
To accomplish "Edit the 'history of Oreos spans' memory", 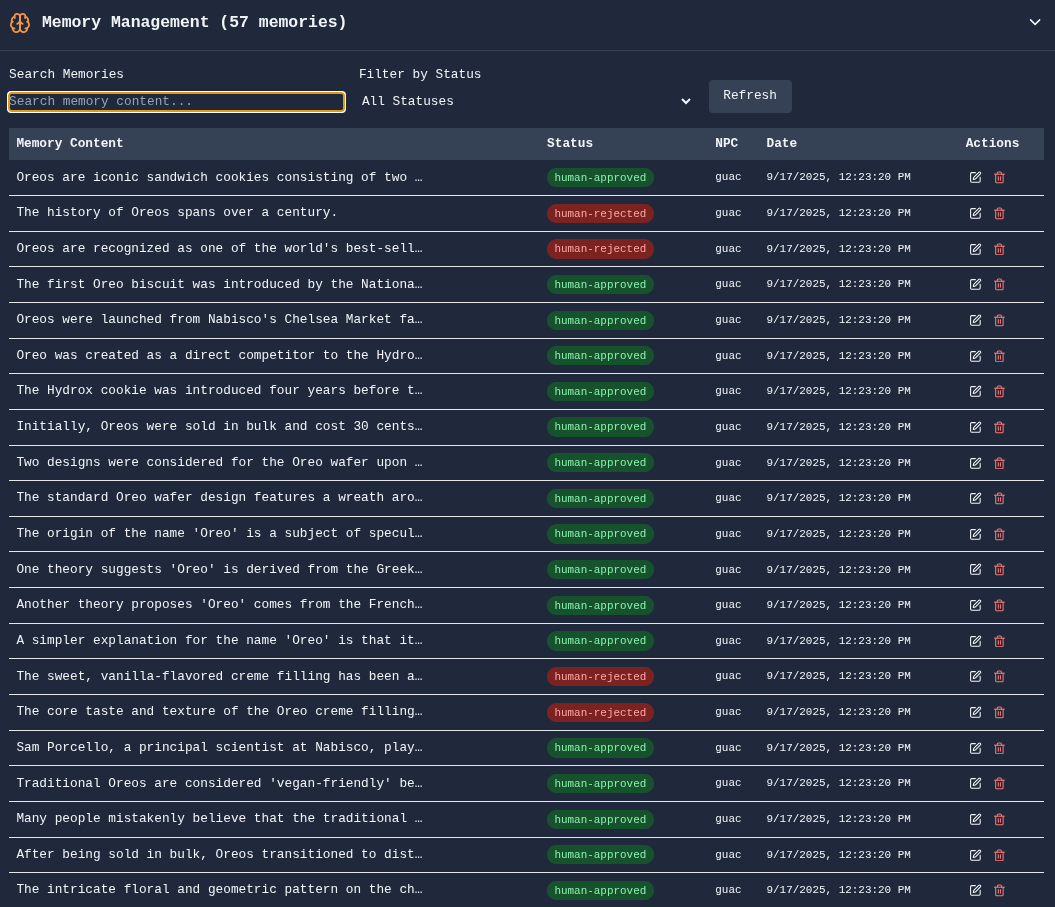I will tap(976, 213).
